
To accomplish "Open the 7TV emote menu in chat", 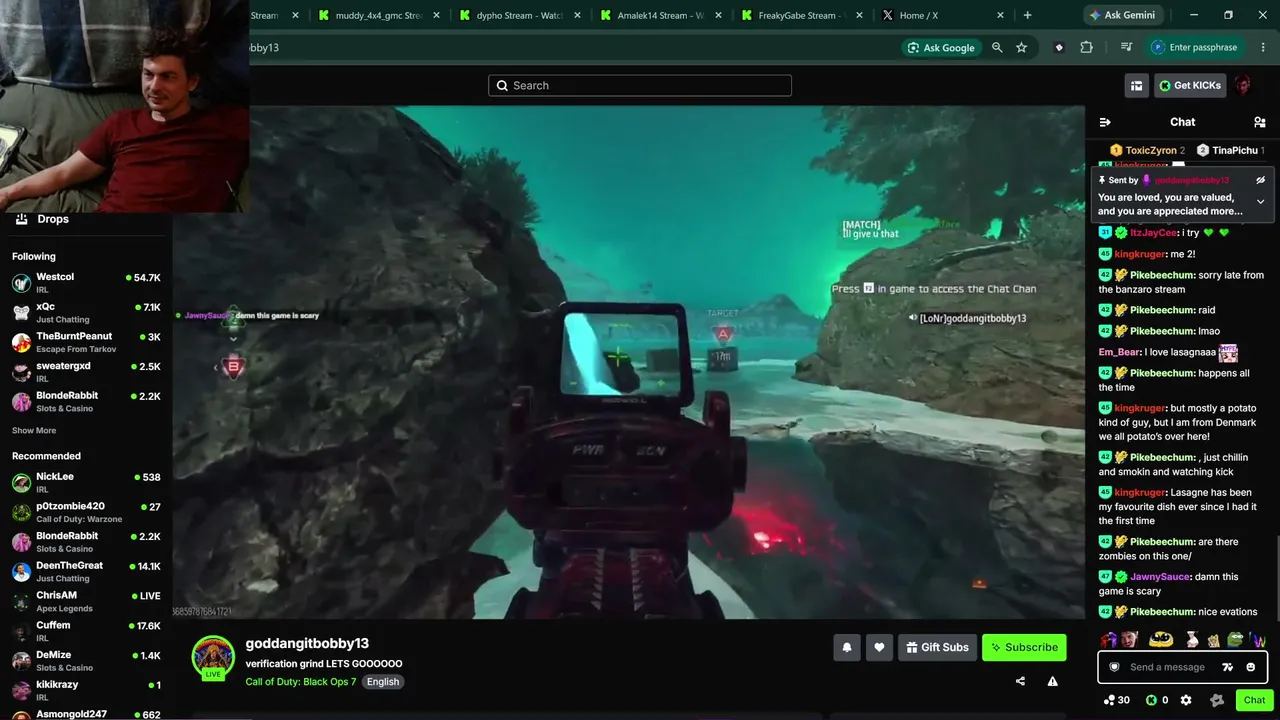I will pyautogui.click(x=1228, y=667).
